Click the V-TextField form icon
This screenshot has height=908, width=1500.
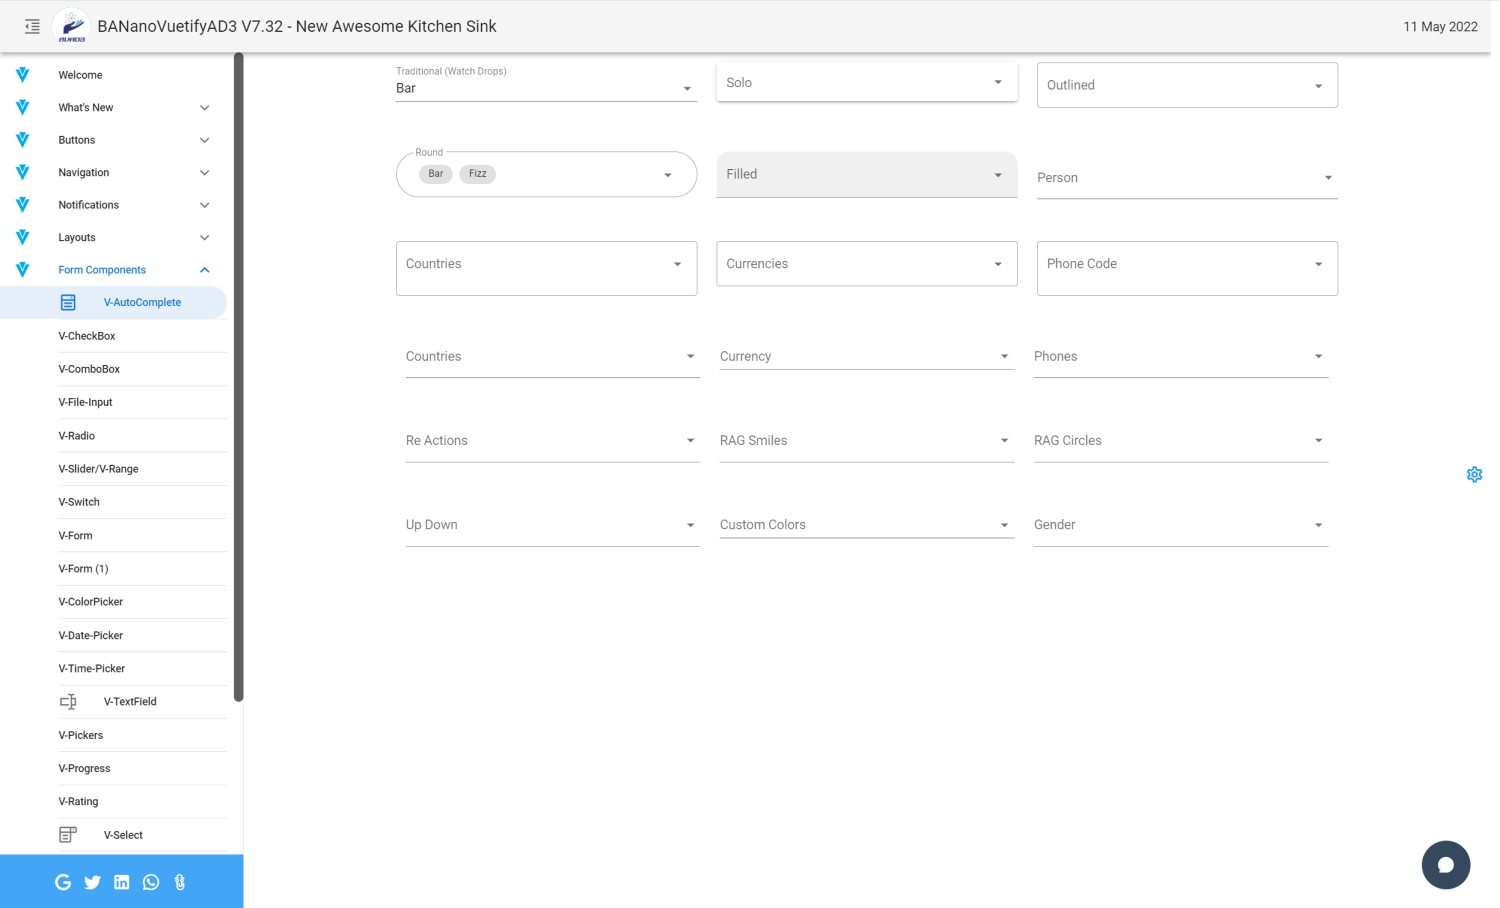tap(68, 702)
